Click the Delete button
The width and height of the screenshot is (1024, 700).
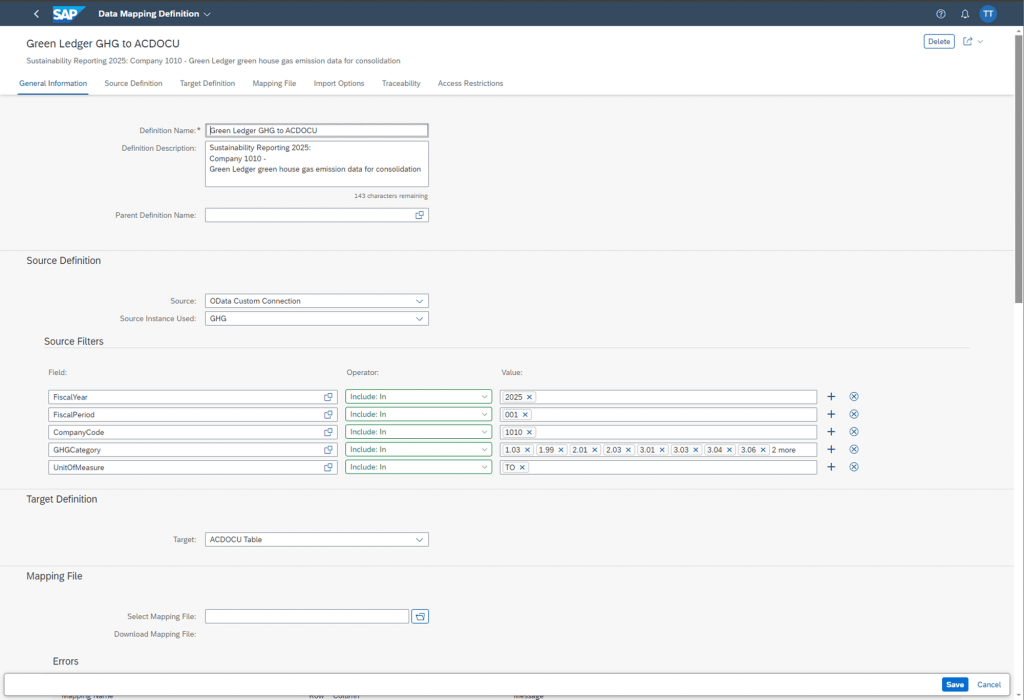point(939,41)
